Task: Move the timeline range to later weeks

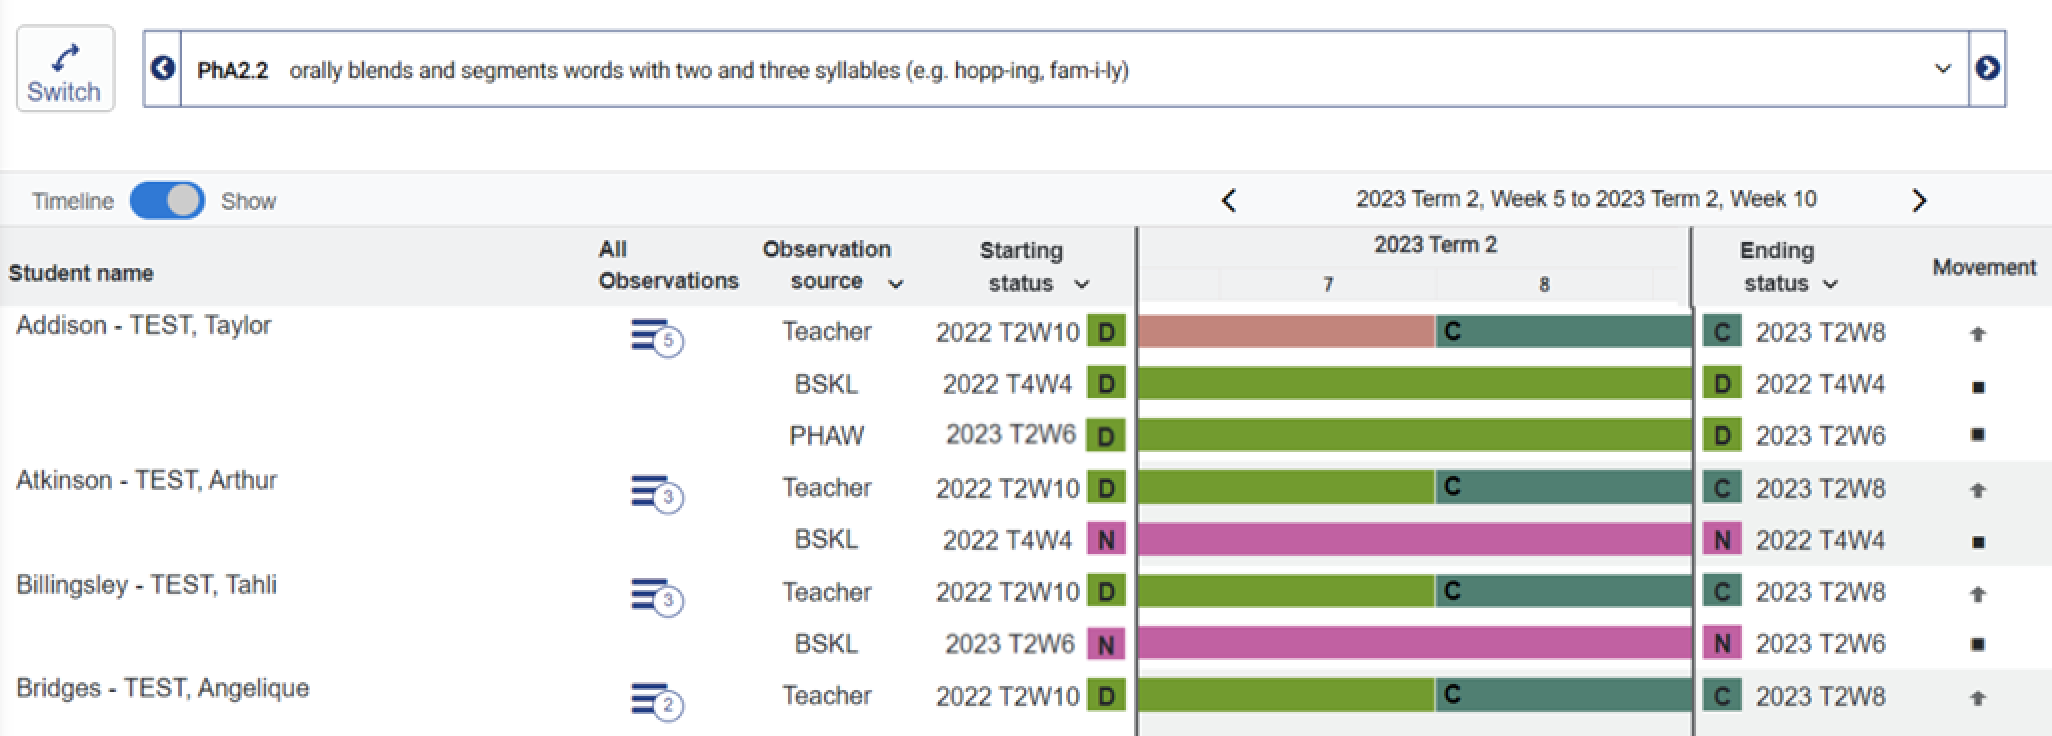Action: (1918, 200)
